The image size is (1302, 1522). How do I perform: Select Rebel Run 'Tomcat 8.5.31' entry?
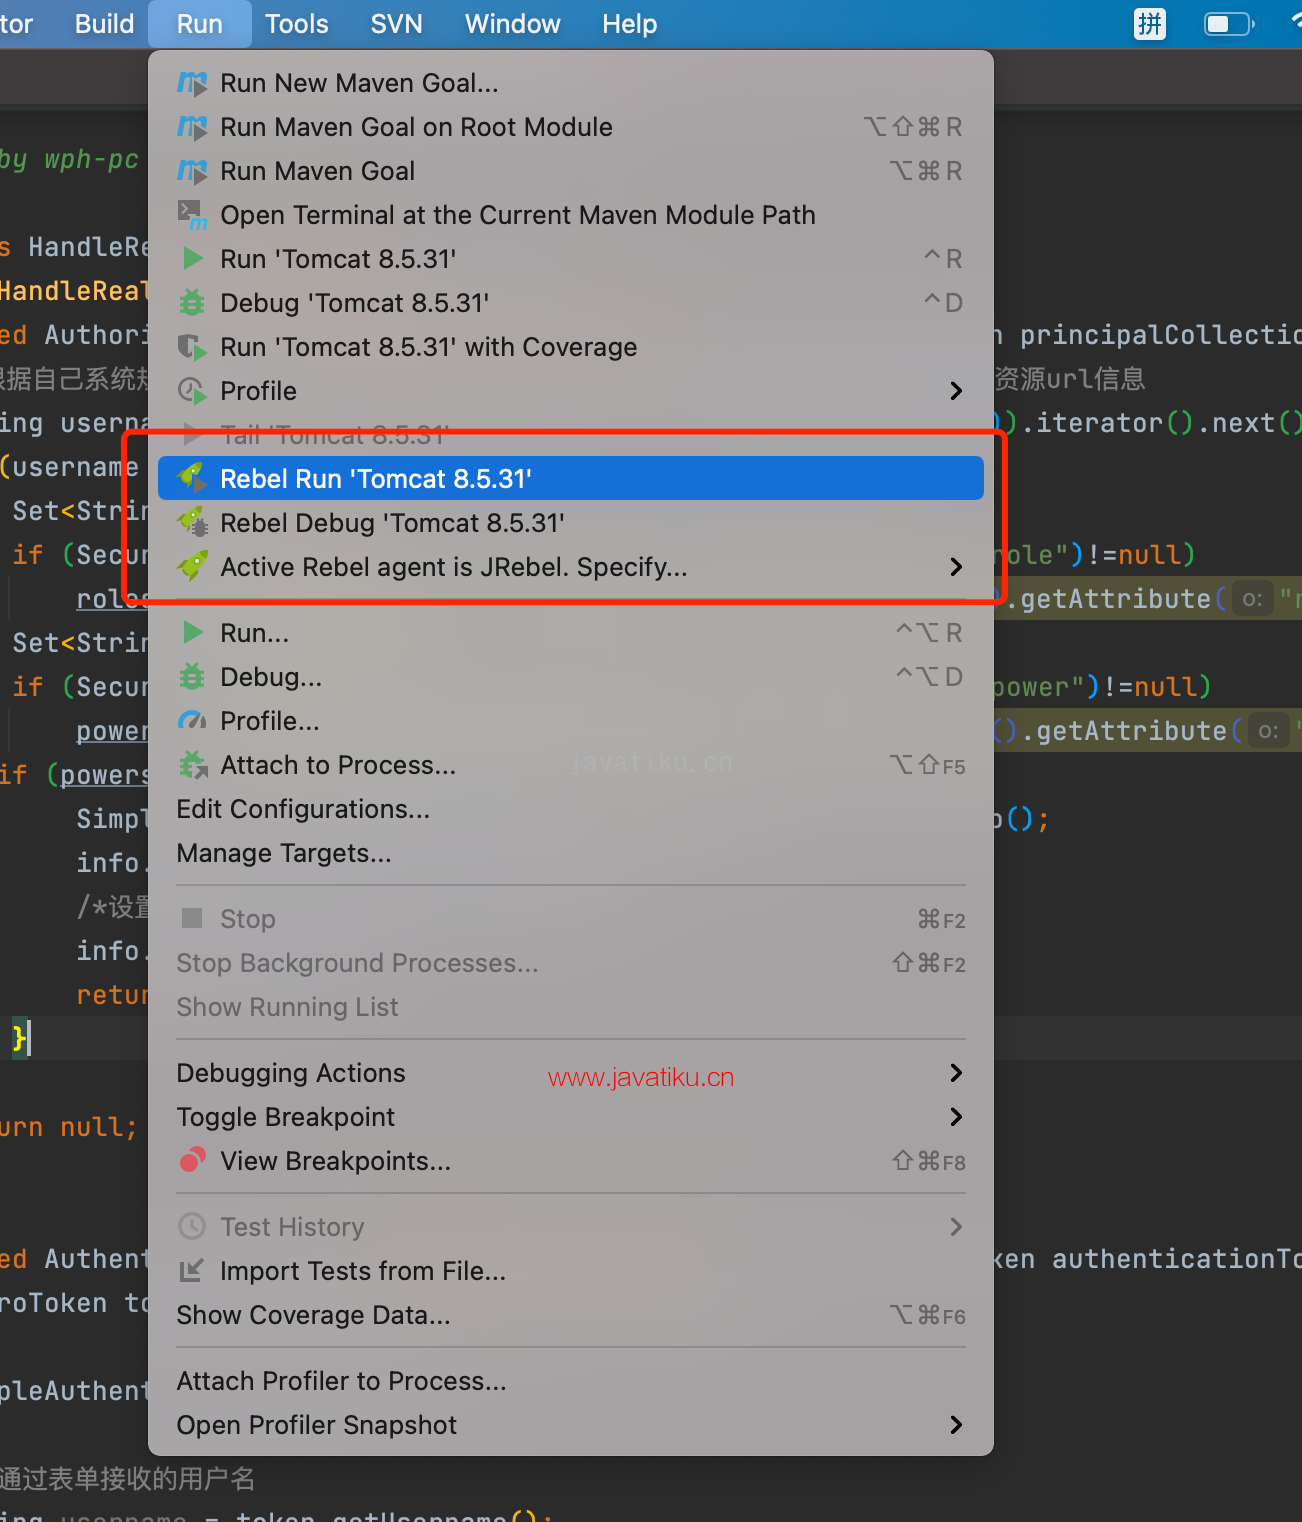[x=571, y=479]
